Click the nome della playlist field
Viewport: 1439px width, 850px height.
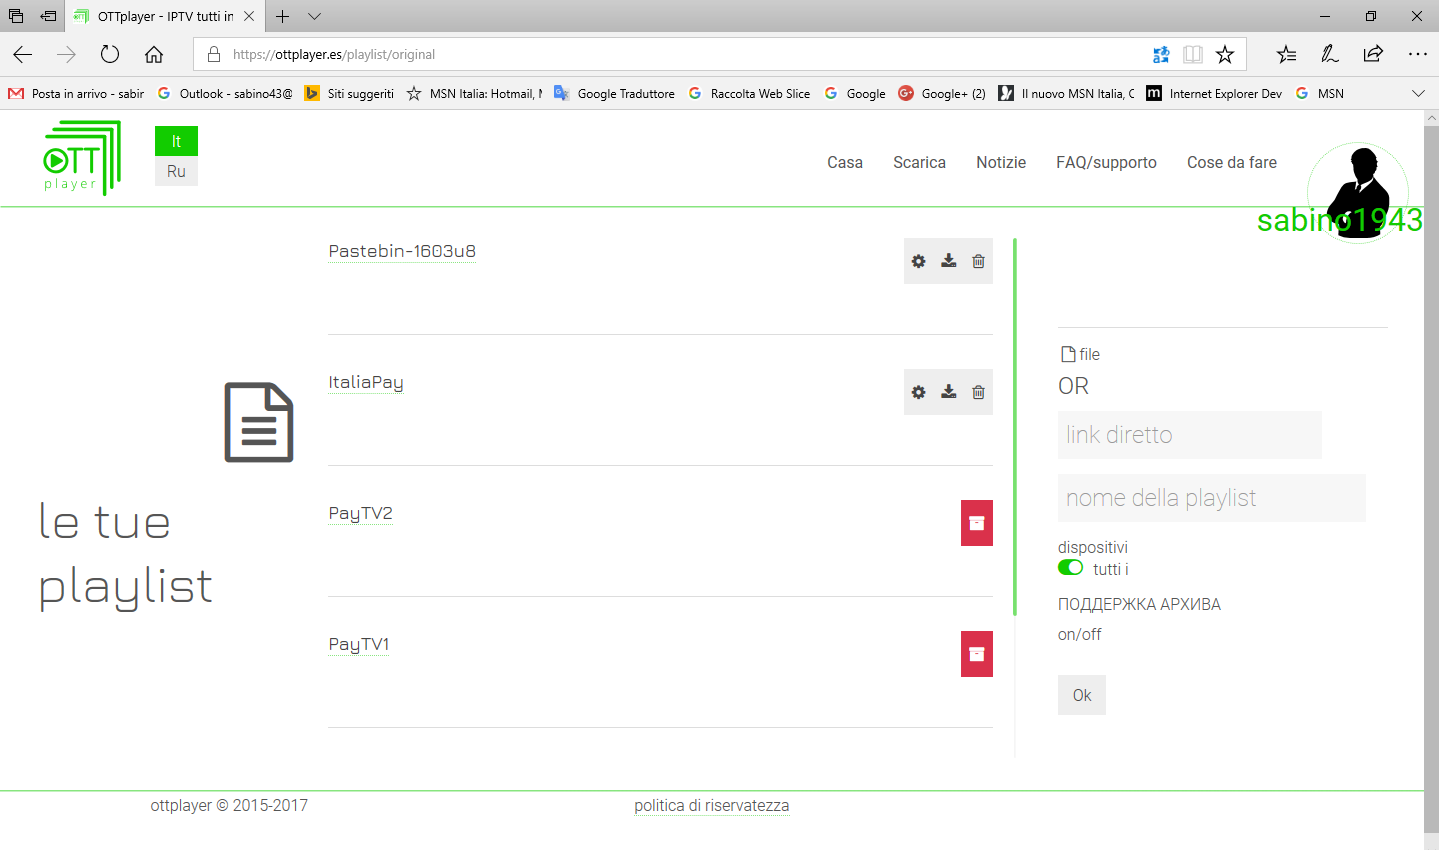coord(1211,498)
